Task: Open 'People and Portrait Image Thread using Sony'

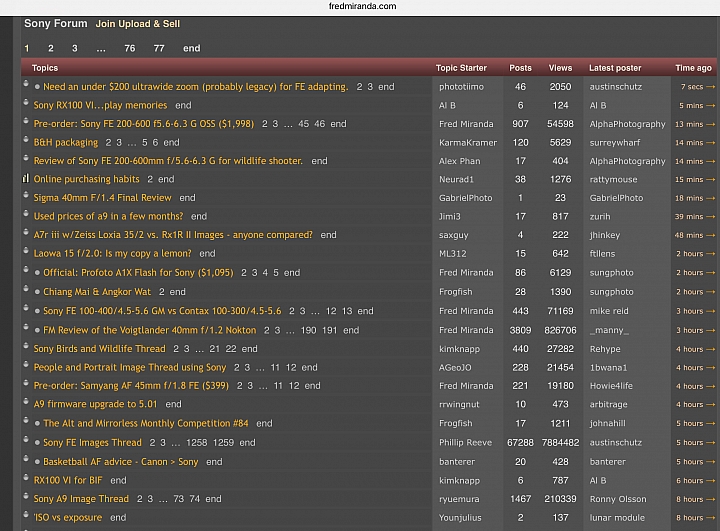Action: 130,367
